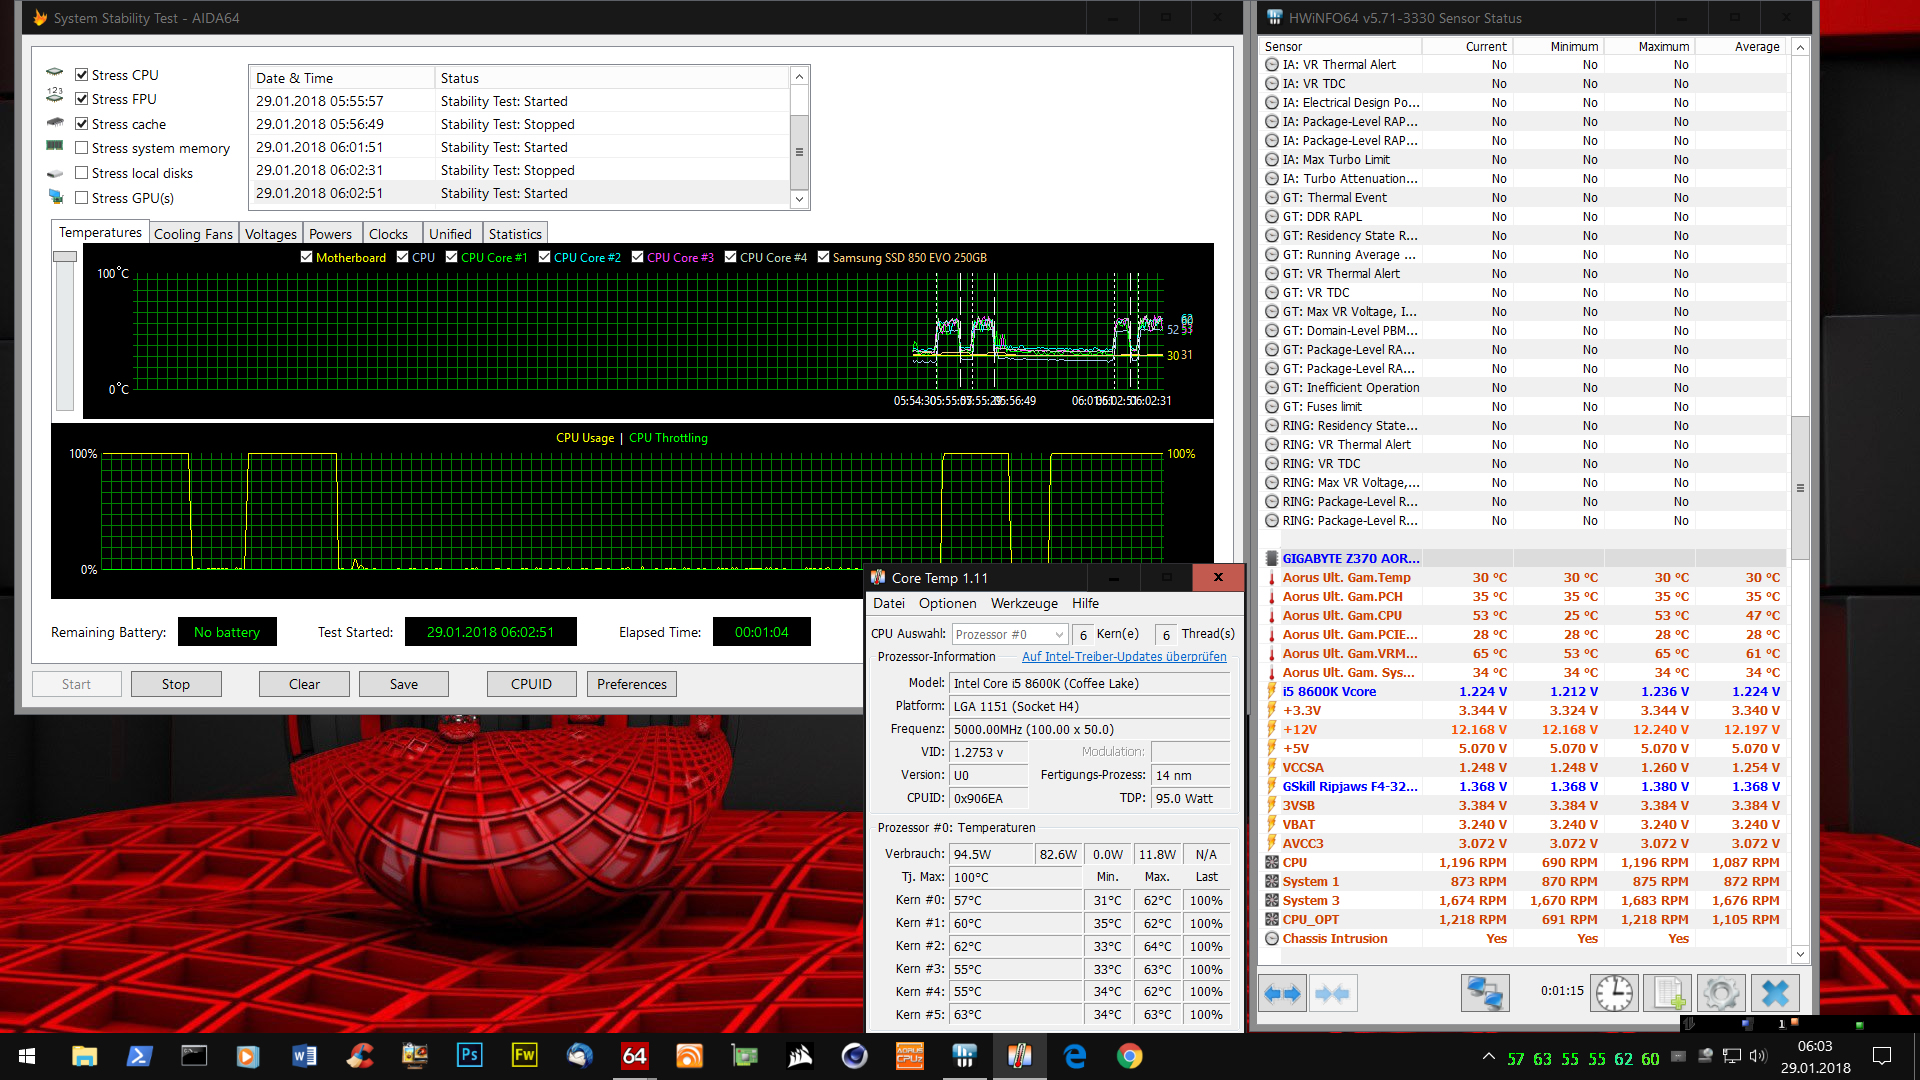Switch to Voltages tab

[271, 234]
